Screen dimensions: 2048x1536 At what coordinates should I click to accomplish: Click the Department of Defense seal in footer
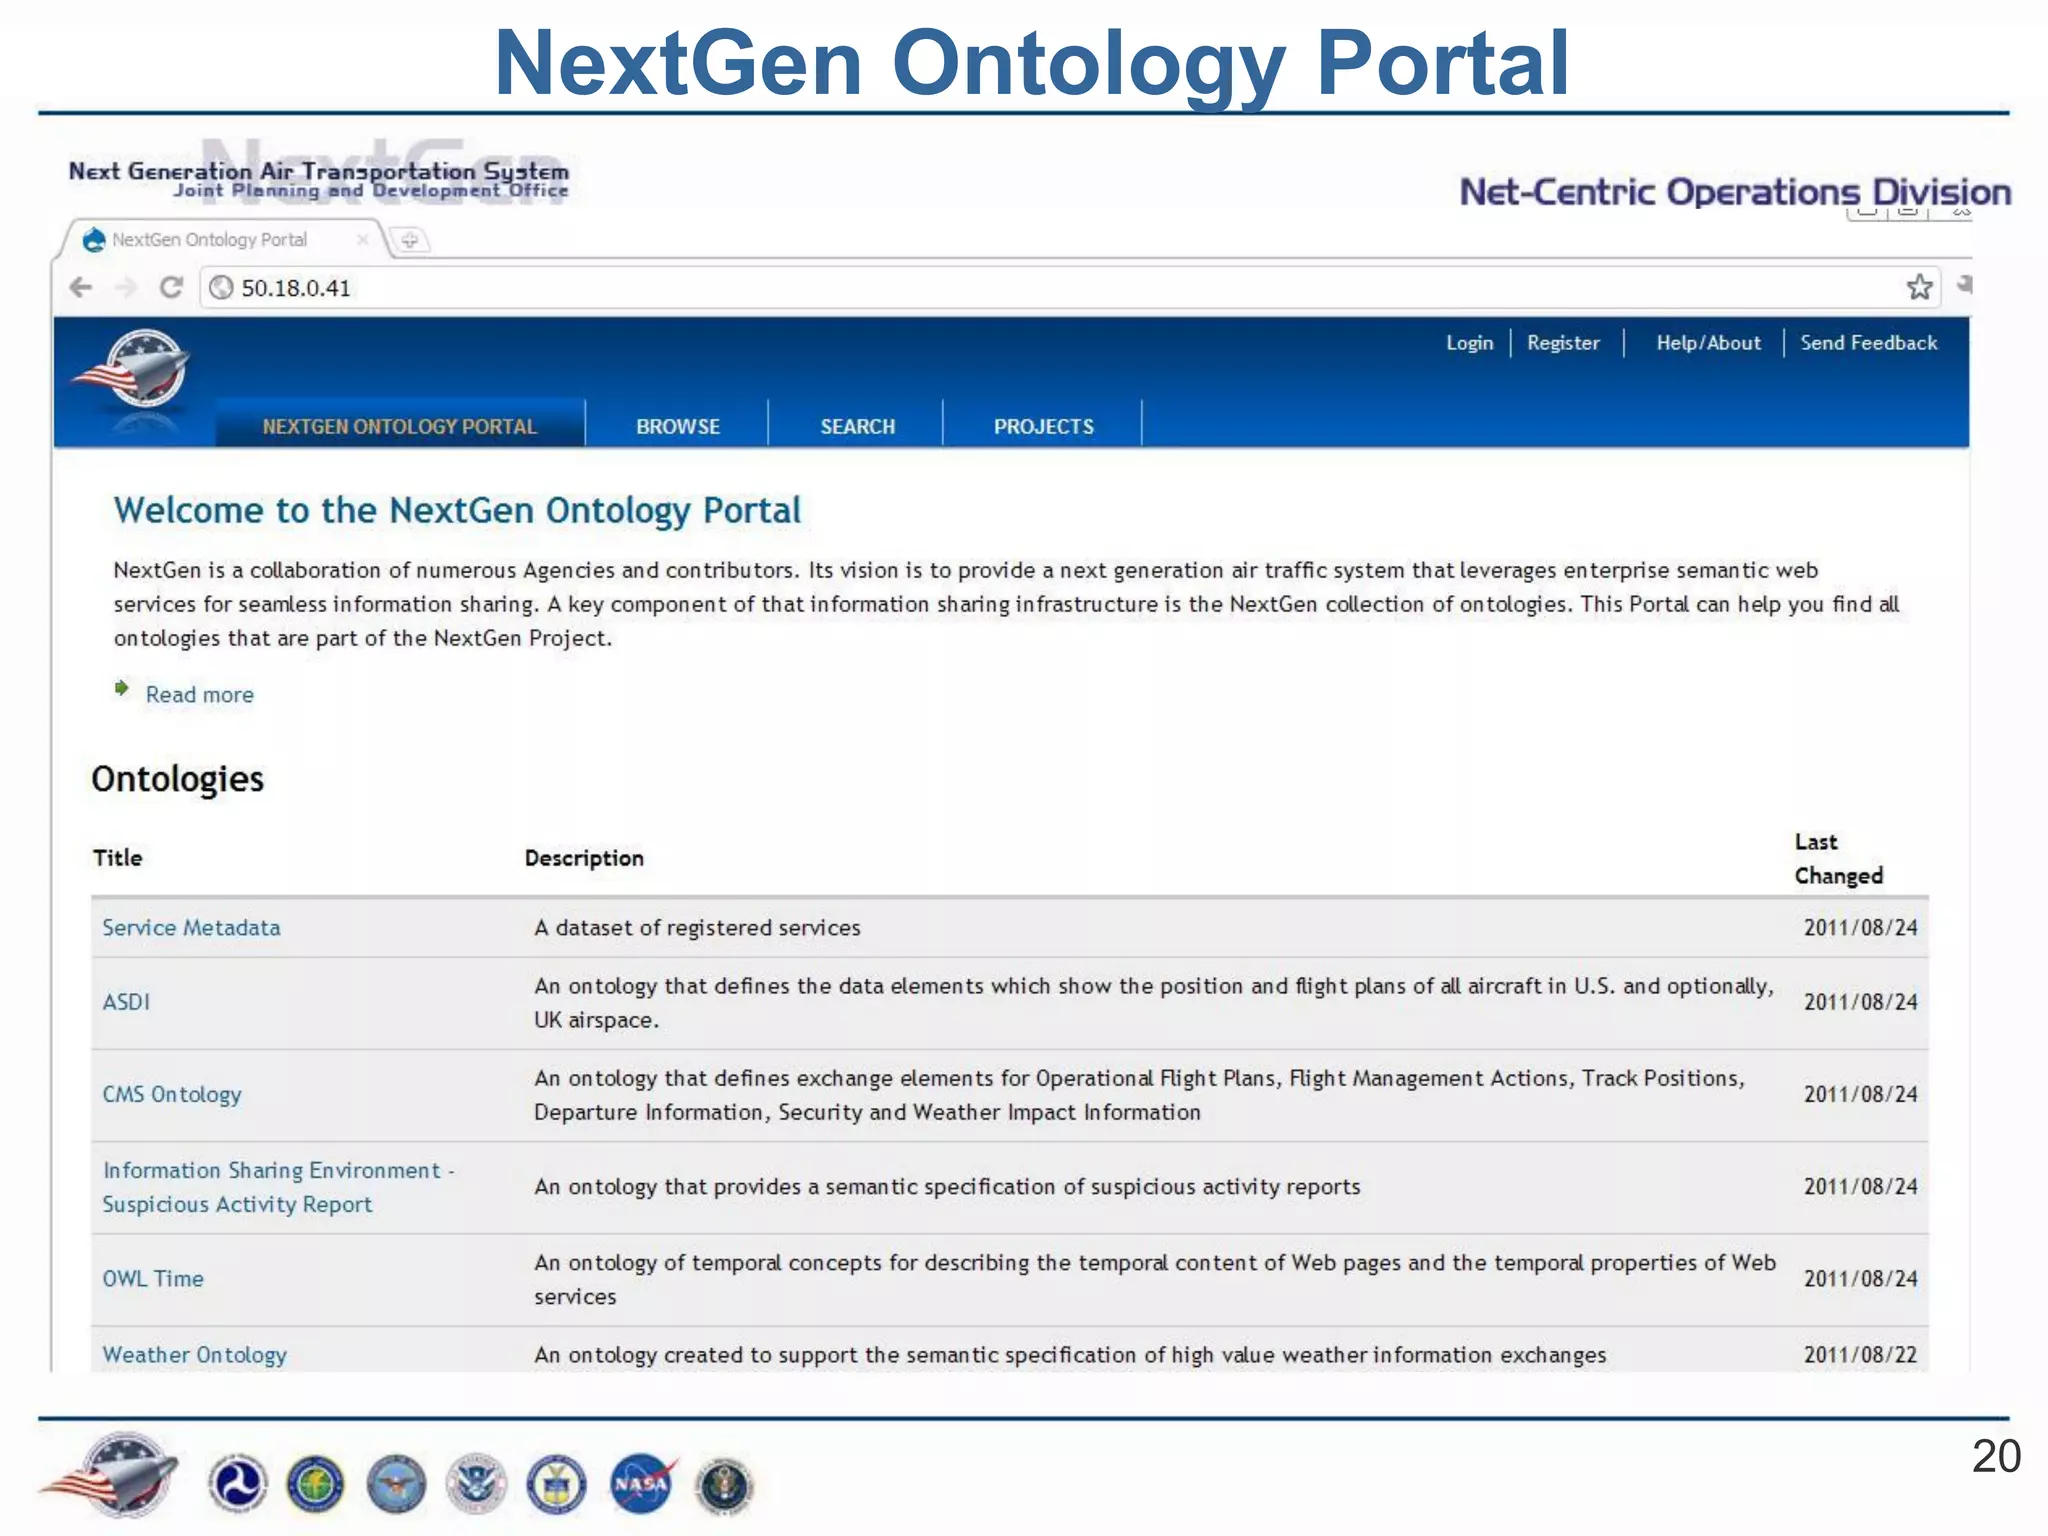396,1484
